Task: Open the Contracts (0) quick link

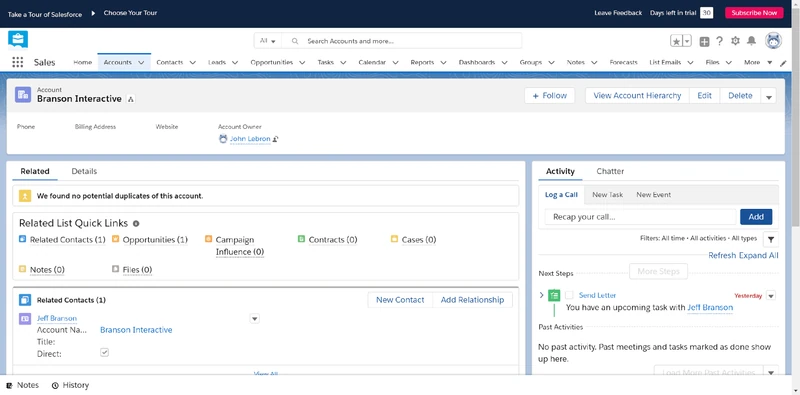Action: coord(333,240)
